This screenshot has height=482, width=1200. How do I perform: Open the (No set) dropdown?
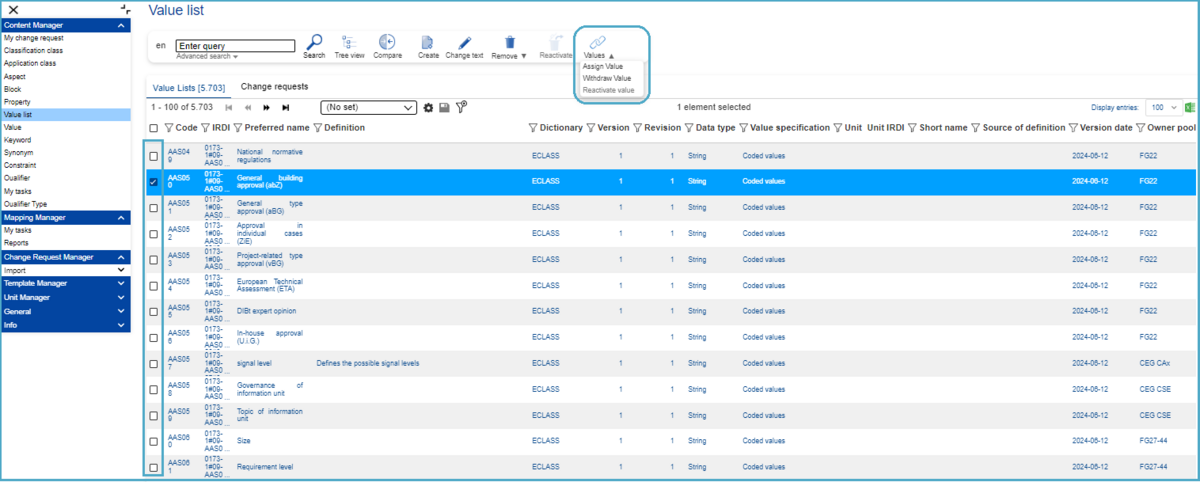click(368, 107)
